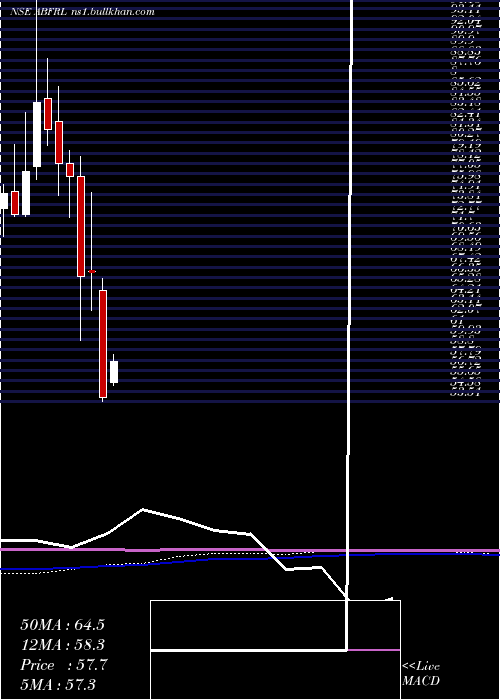Viewport: 500px width, 700px height.
Task: Click the 5MA : 57.3 value
Action: coord(57,684)
